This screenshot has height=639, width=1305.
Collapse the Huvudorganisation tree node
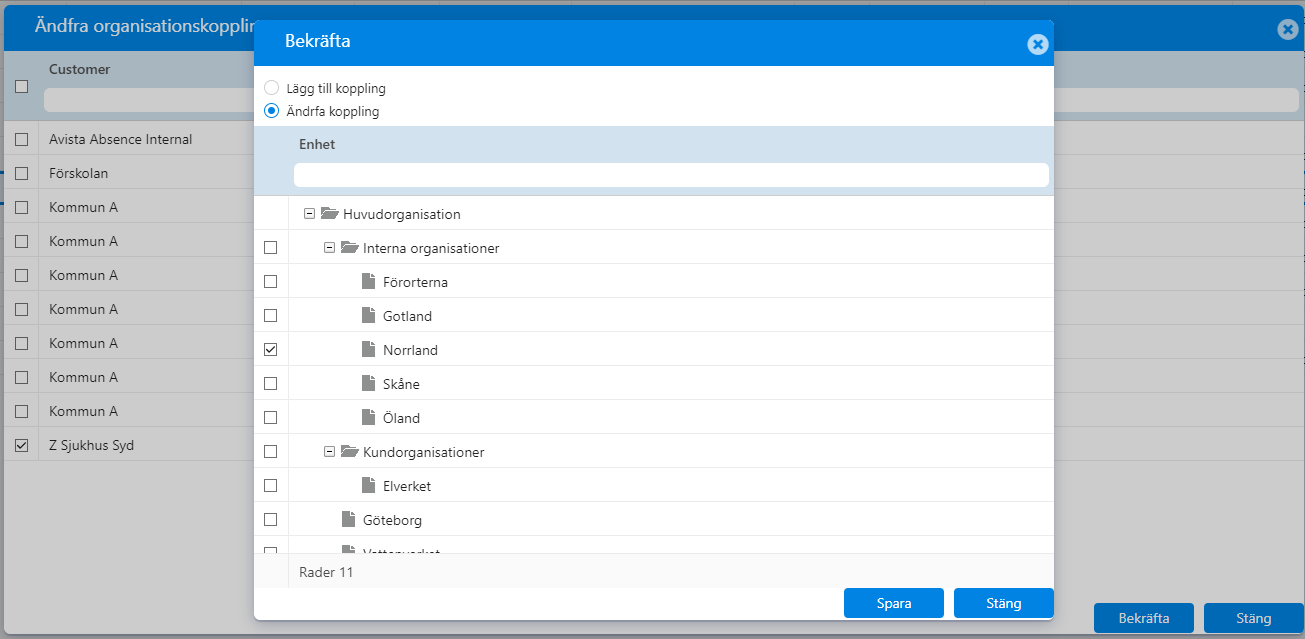pos(309,214)
